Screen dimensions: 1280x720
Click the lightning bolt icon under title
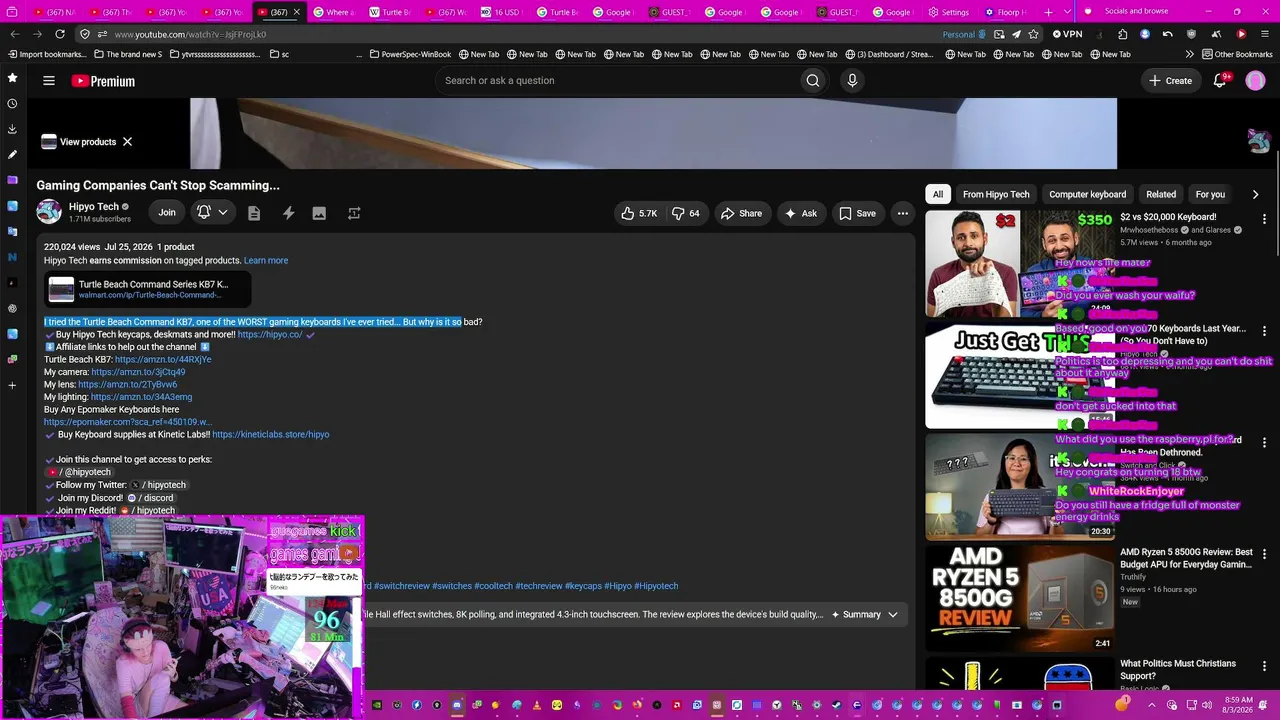[x=288, y=213]
